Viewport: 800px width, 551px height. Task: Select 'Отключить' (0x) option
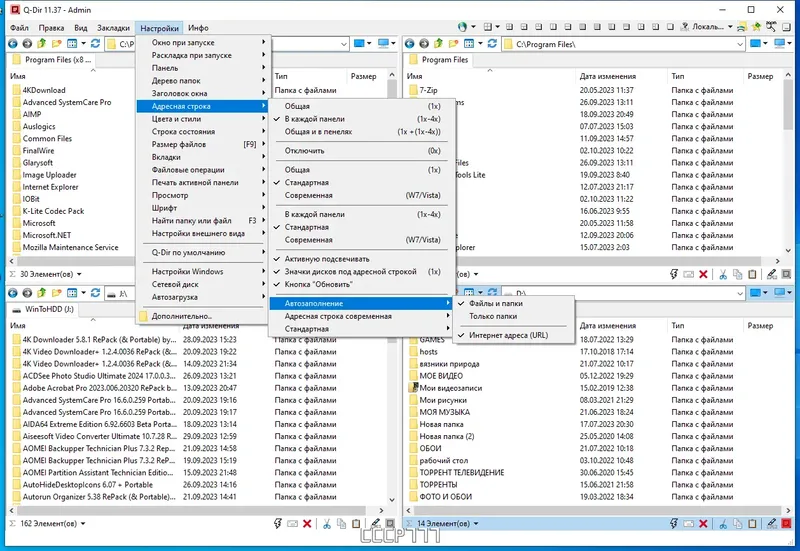[x=362, y=151]
